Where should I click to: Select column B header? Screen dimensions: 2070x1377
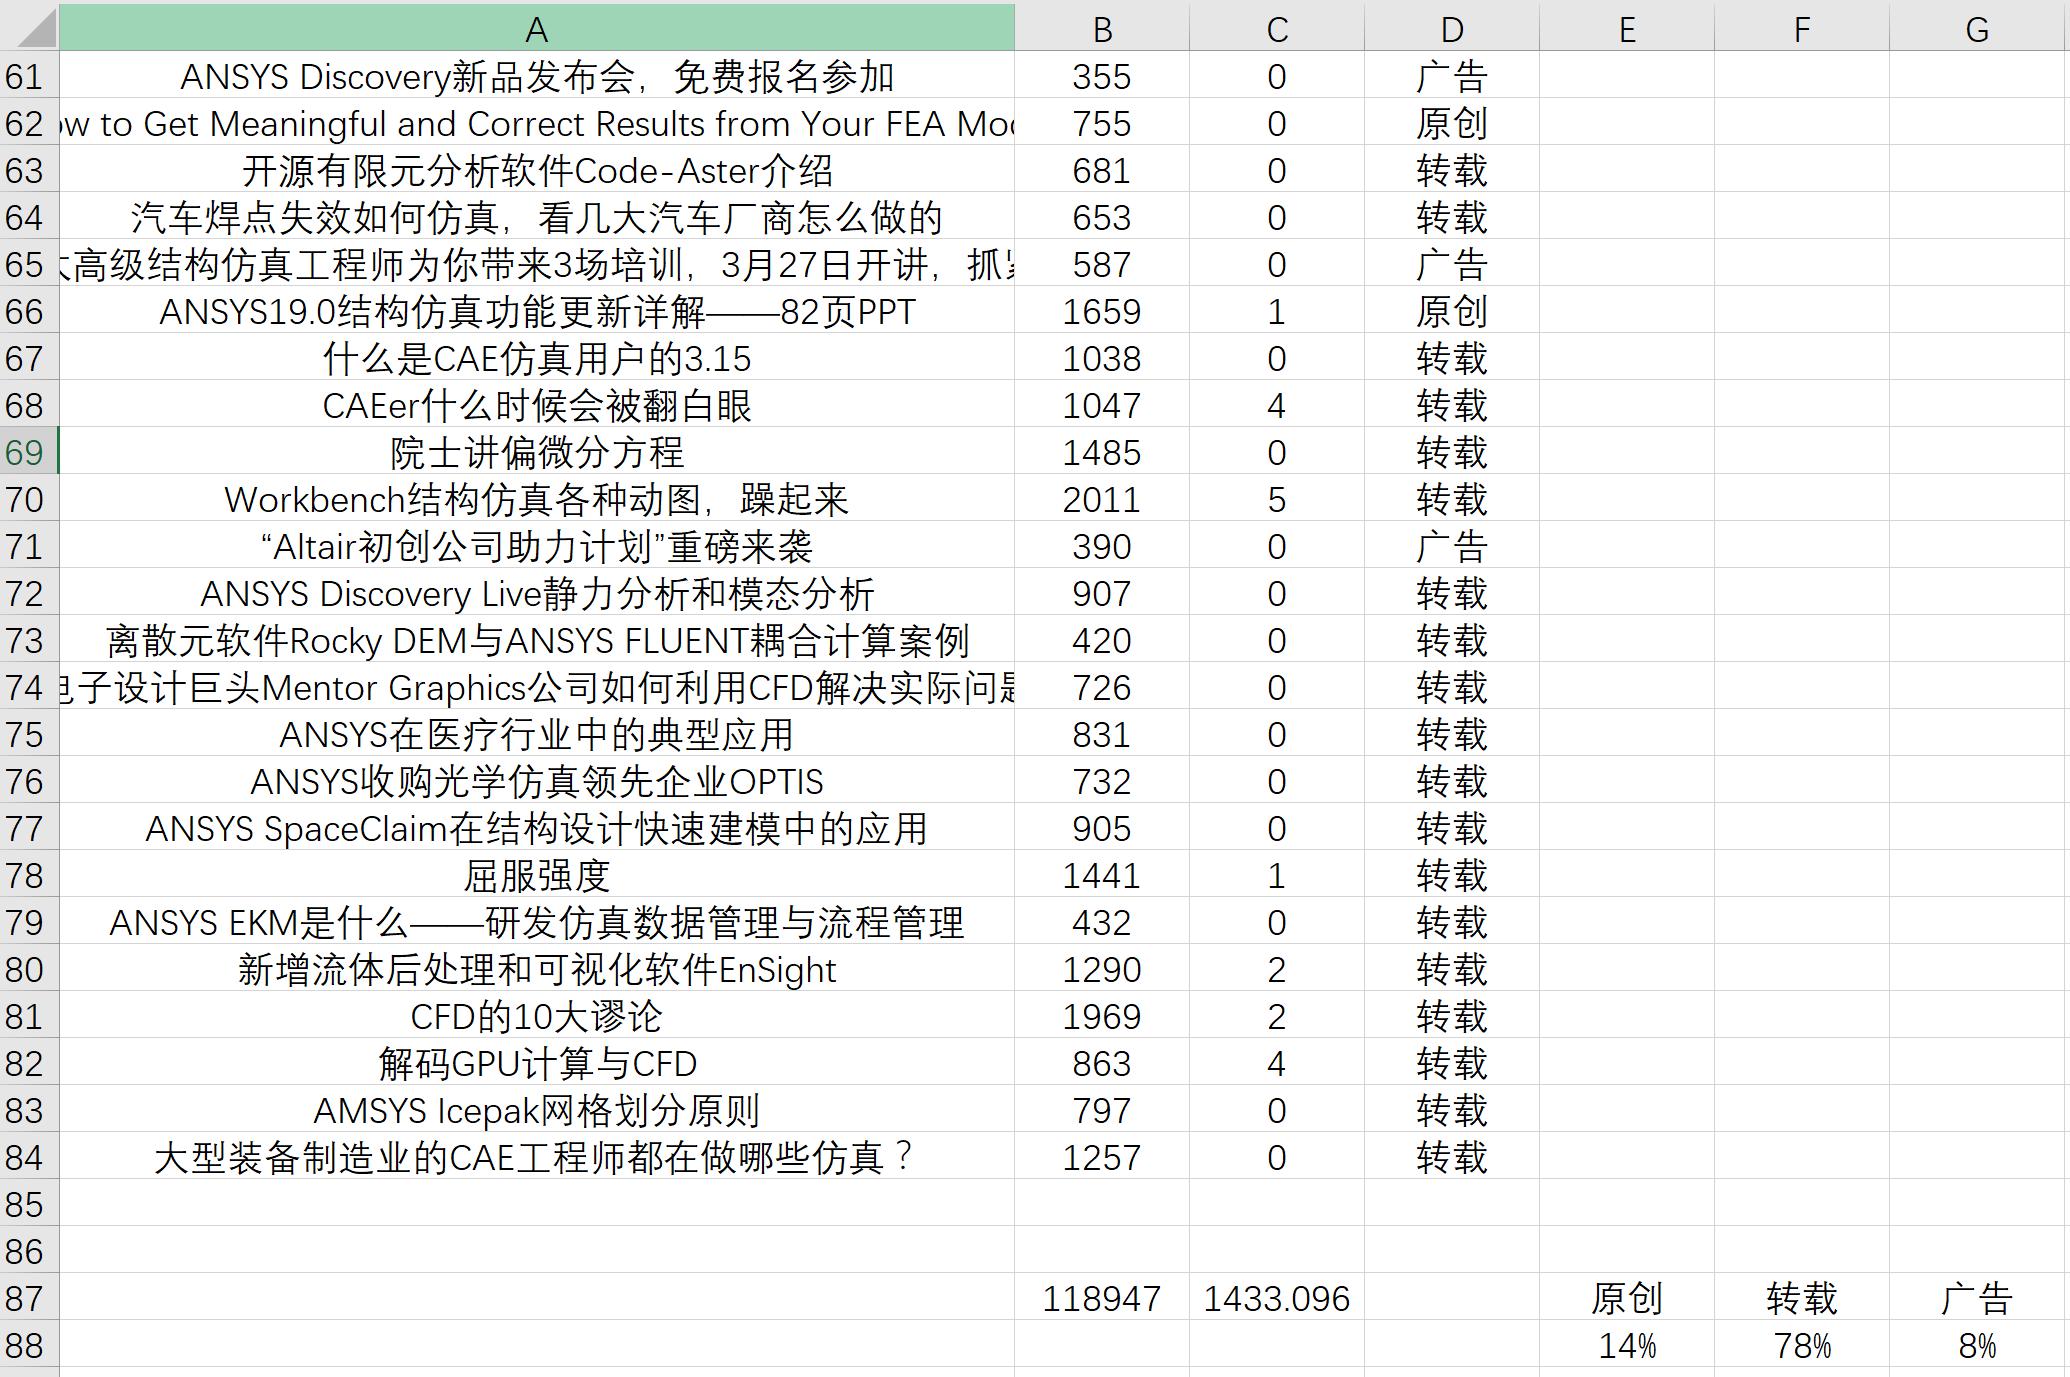[1102, 28]
